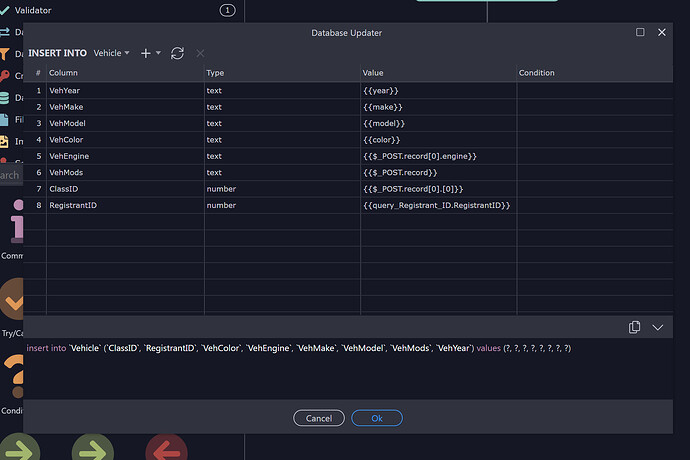
Task: Open the Condition cell for VehYear
Action: click(x=595, y=91)
